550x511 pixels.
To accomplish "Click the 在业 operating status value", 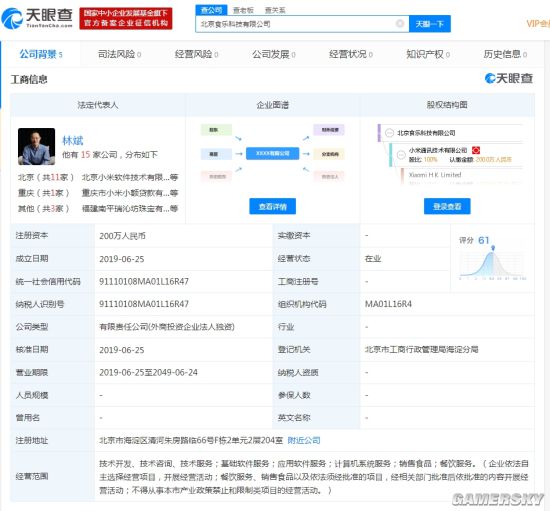I will [373, 259].
